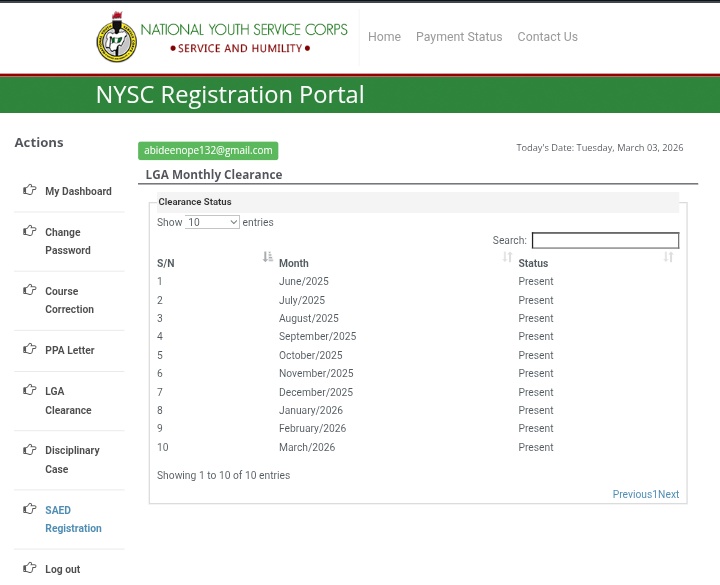Open My Dashboard from Actions sidebar
The height and width of the screenshot is (585, 720).
coord(78,191)
